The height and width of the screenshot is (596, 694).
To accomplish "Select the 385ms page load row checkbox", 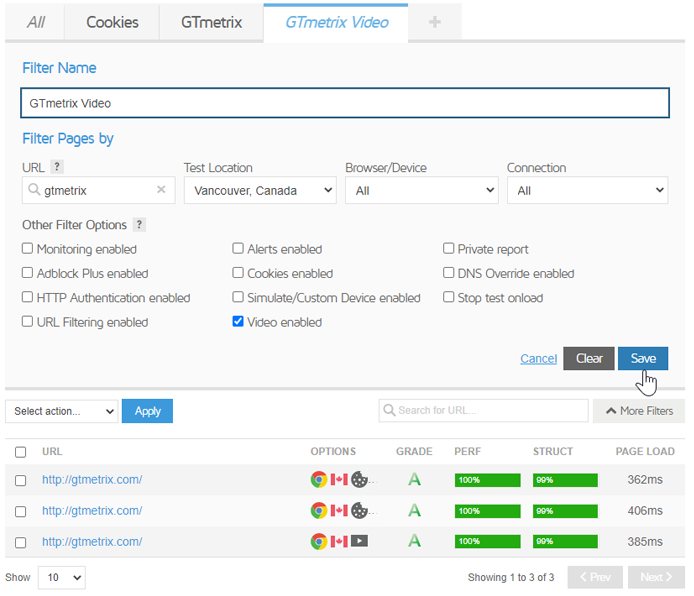I will [x=20, y=542].
